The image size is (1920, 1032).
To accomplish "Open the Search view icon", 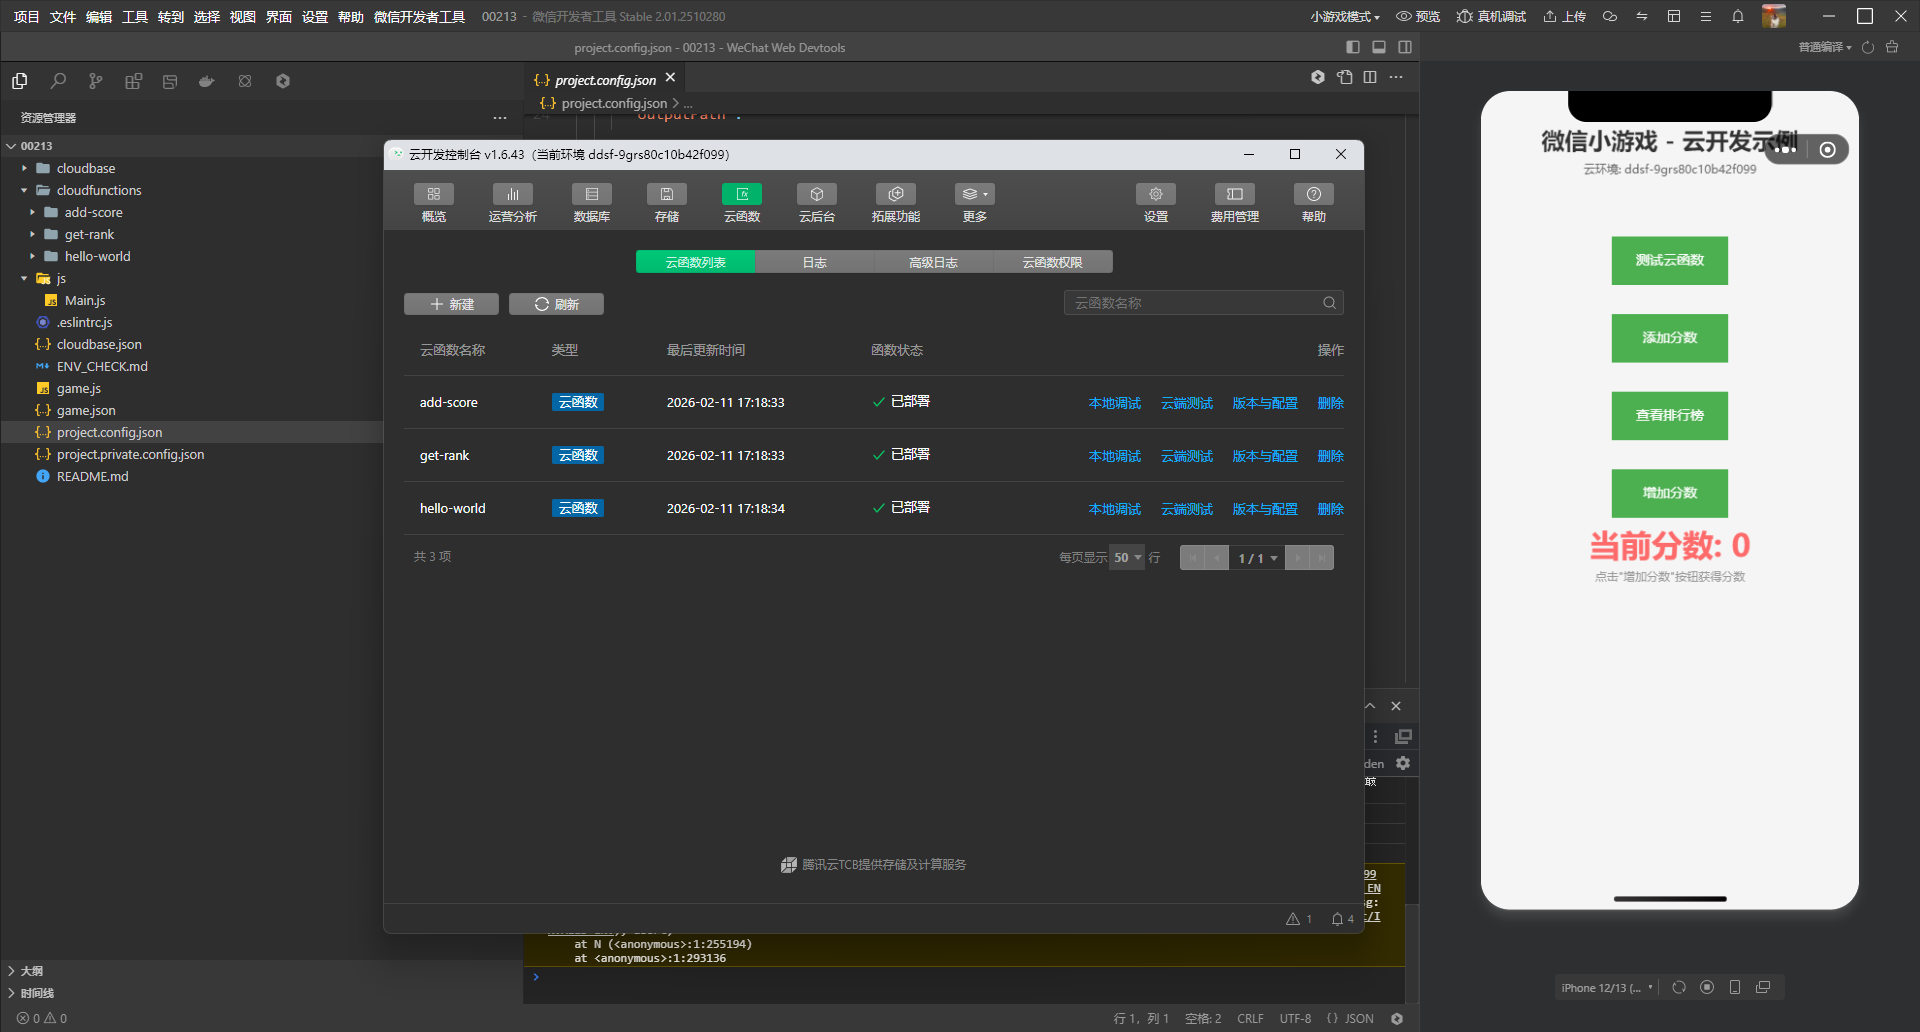I will click(x=58, y=81).
